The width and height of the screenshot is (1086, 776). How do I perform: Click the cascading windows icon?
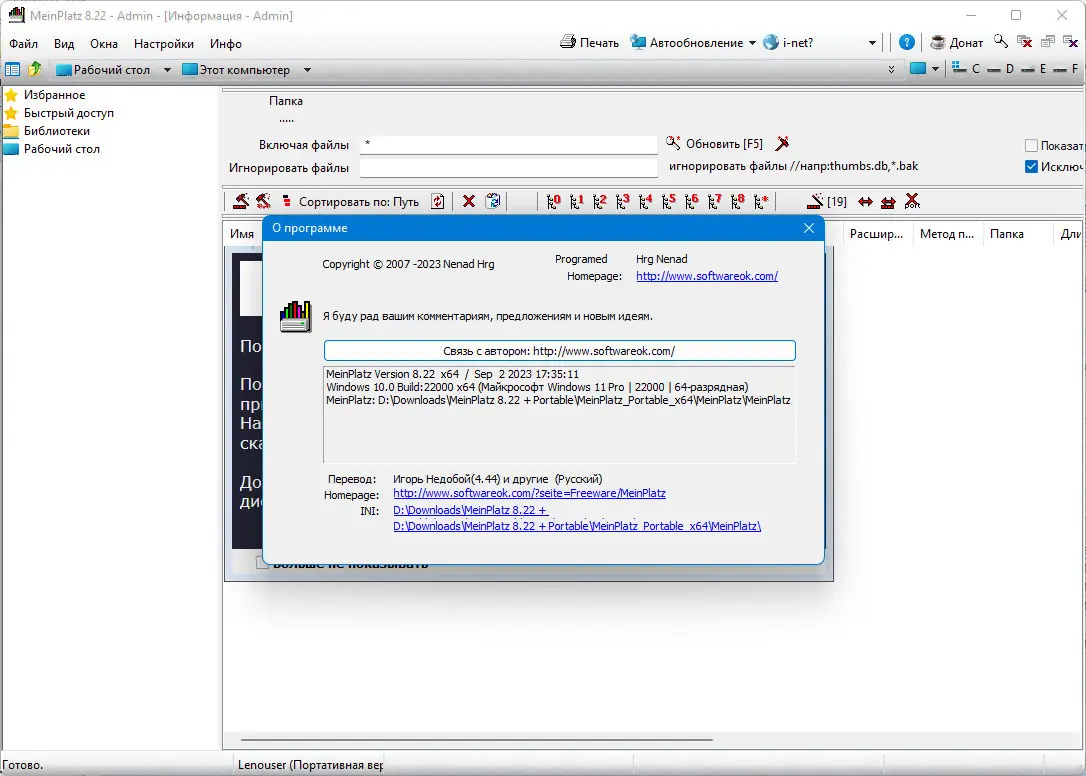pyautogui.click(x=1048, y=42)
